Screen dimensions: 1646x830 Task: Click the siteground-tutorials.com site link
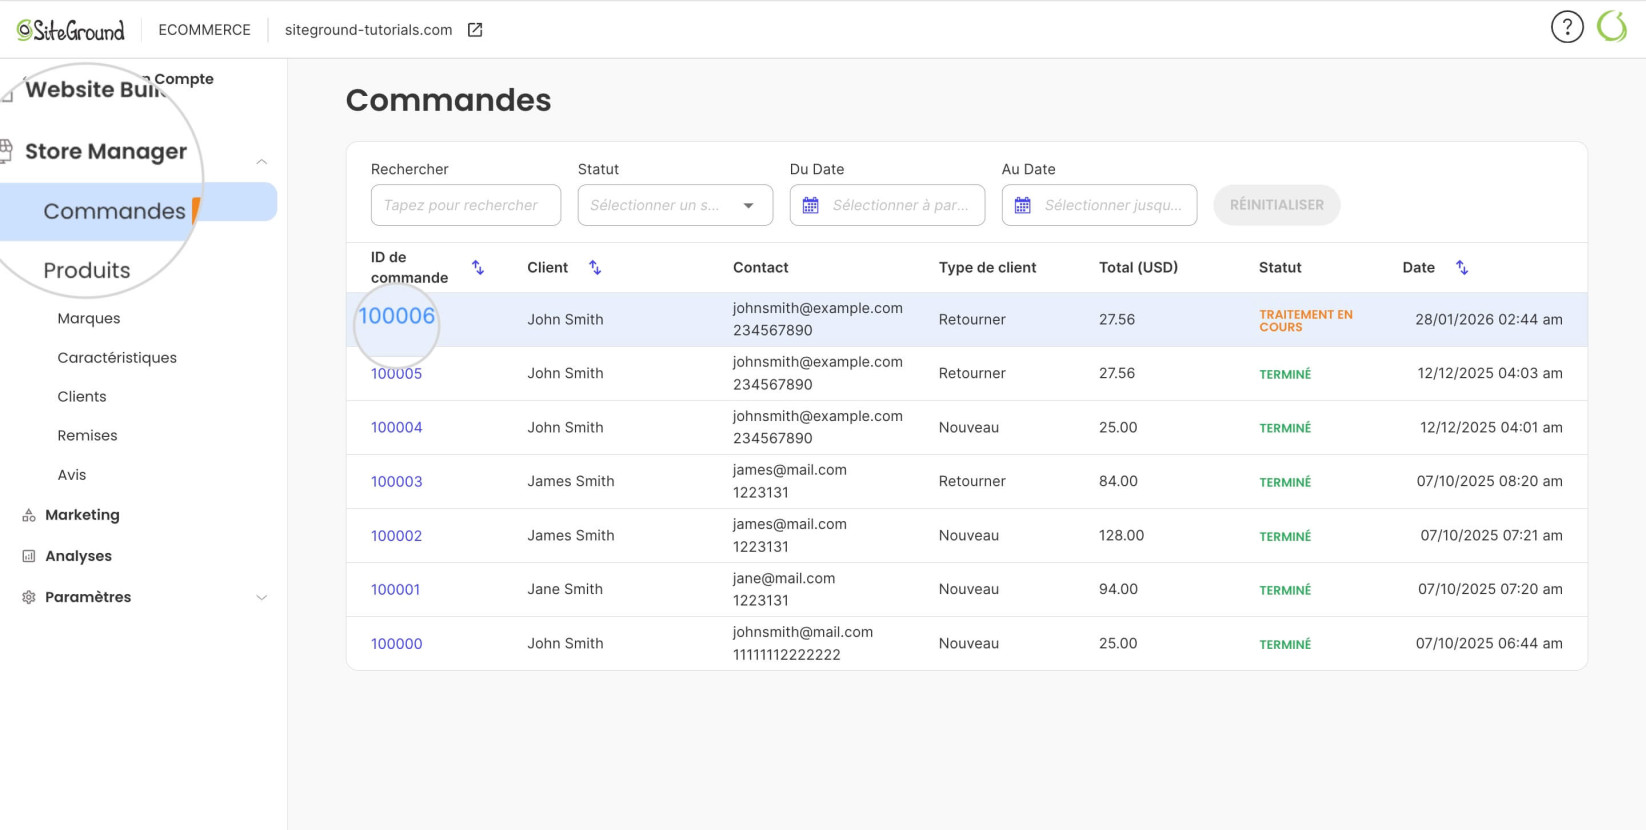coord(368,30)
